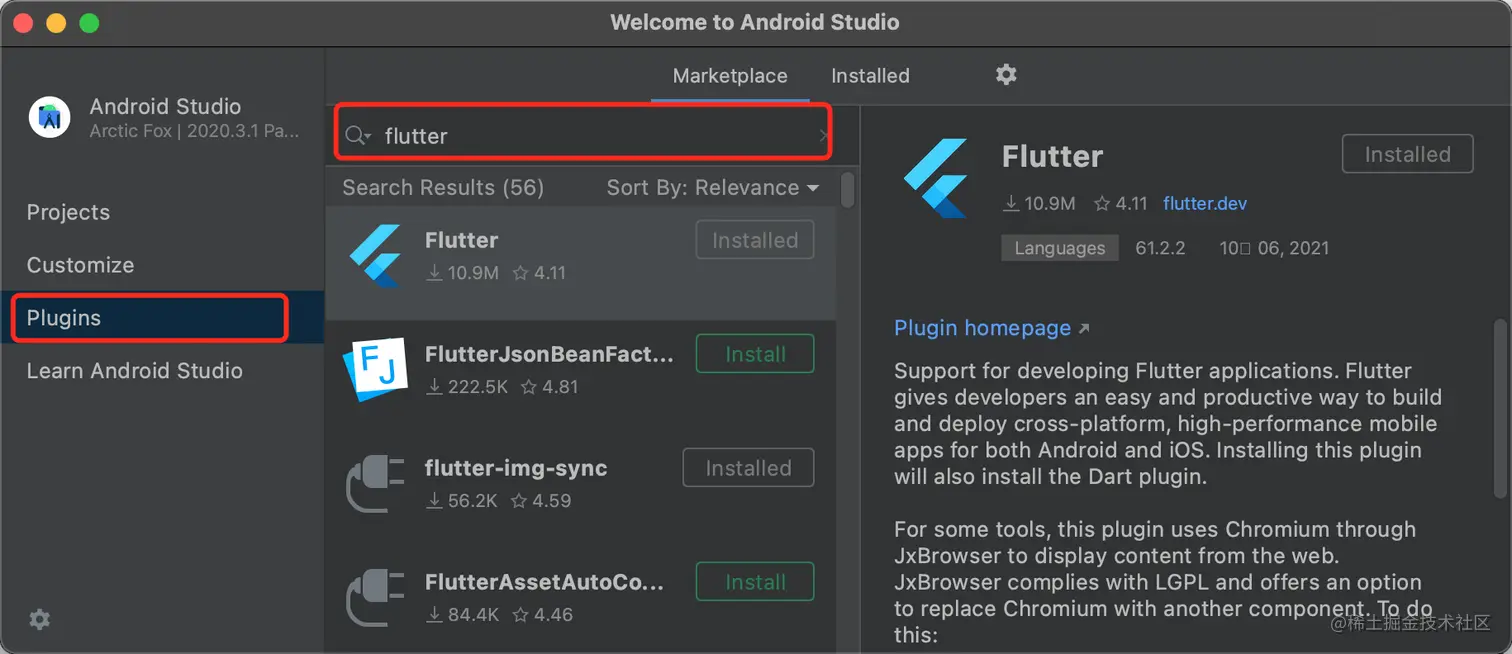This screenshot has width=1512, height=654.
Task: Switch to the Installed tab
Action: [x=870, y=76]
